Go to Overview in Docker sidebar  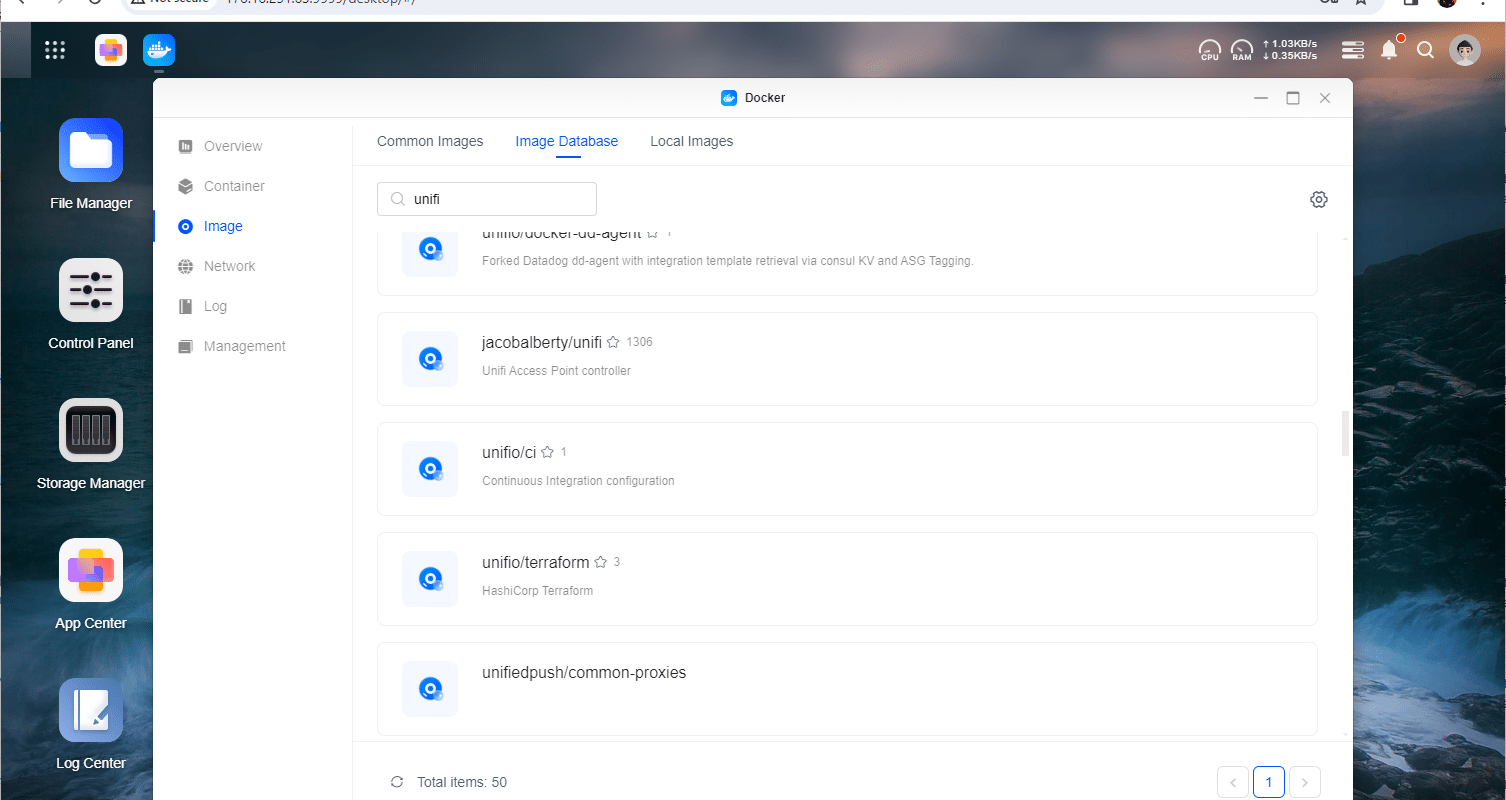[x=233, y=146]
